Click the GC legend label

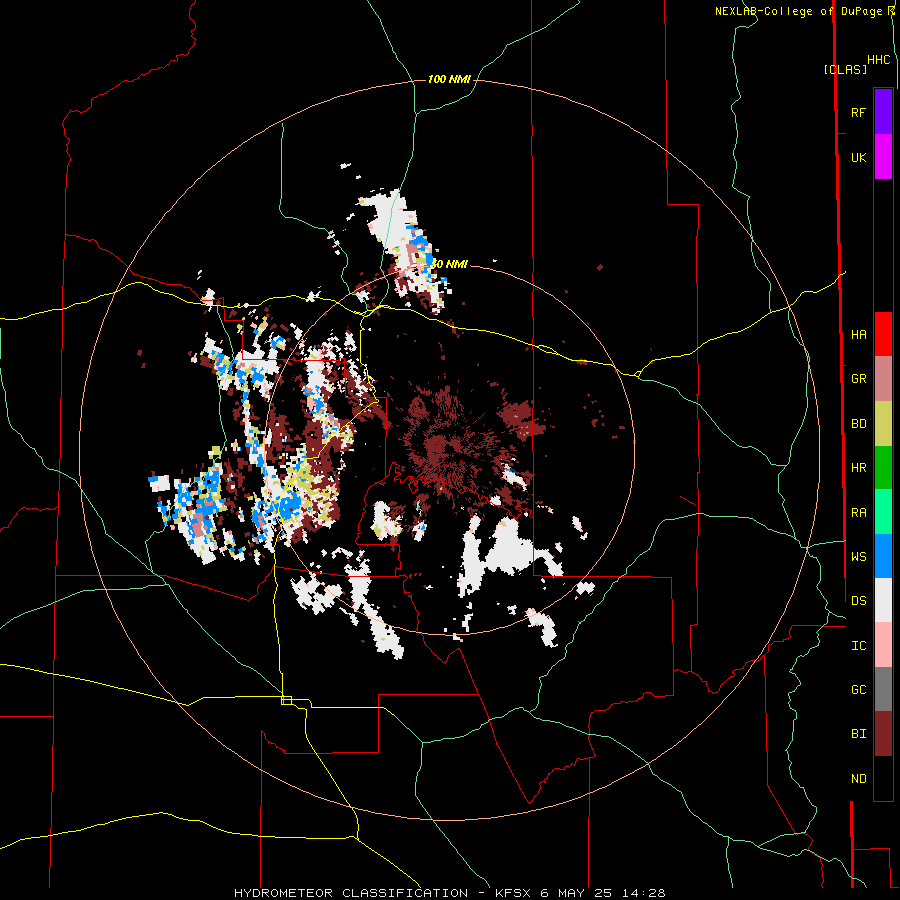[858, 690]
